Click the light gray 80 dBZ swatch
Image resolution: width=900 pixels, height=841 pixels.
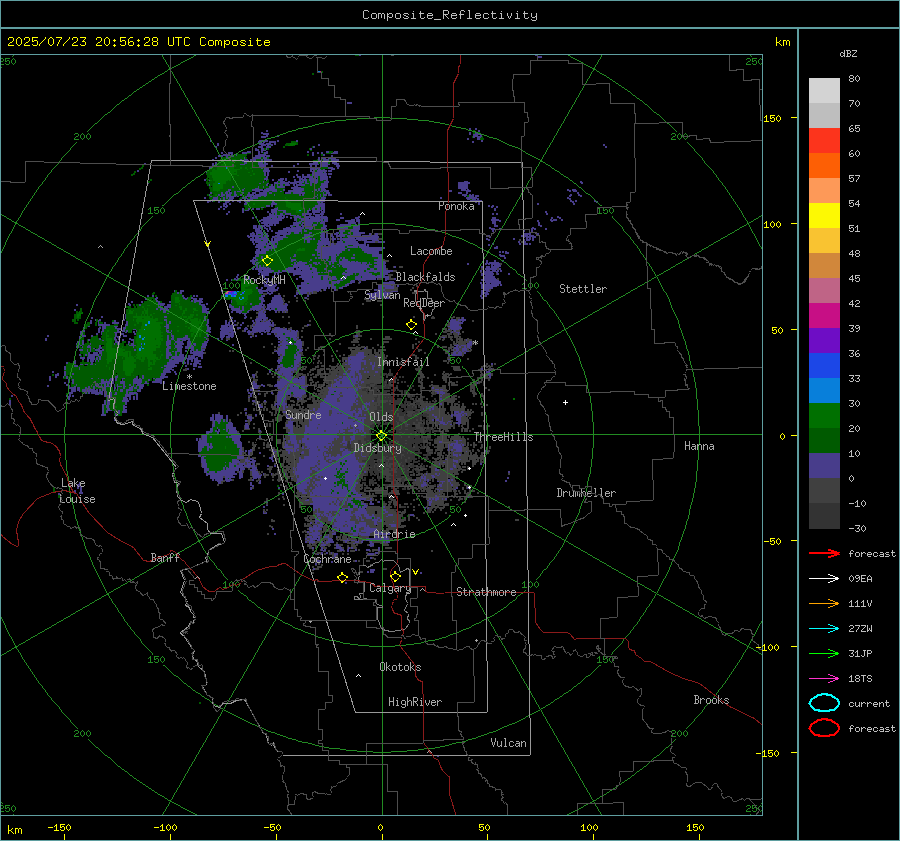coord(824,90)
